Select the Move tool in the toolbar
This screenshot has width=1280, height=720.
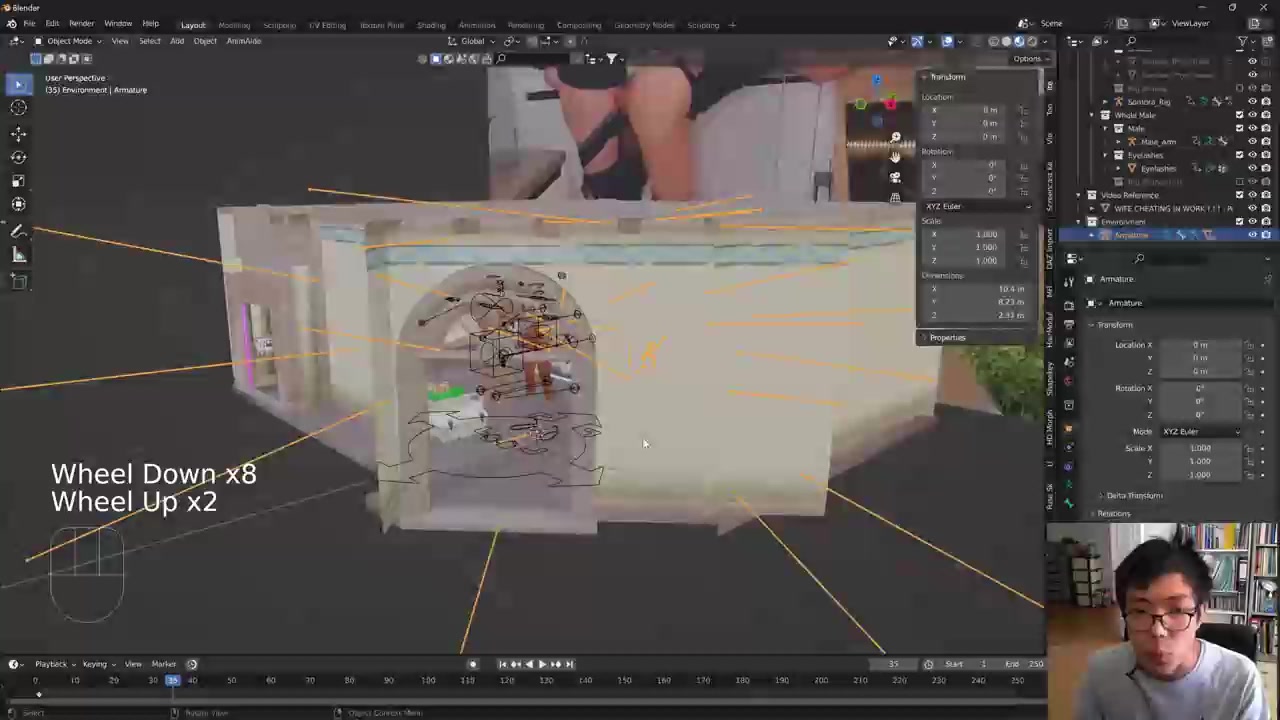[x=18, y=133]
